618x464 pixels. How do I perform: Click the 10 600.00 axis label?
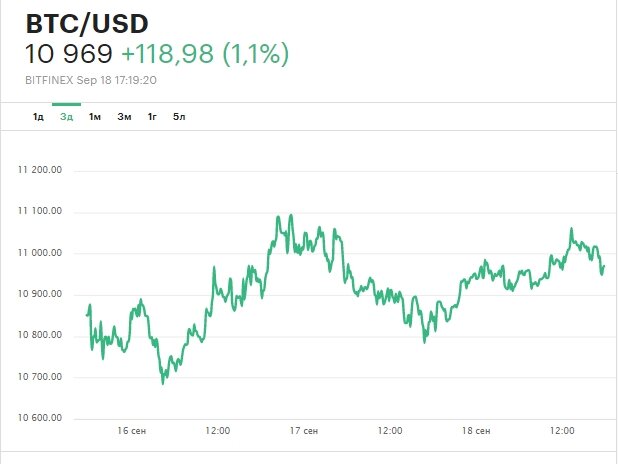pyautogui.click(x=40, y=418)
